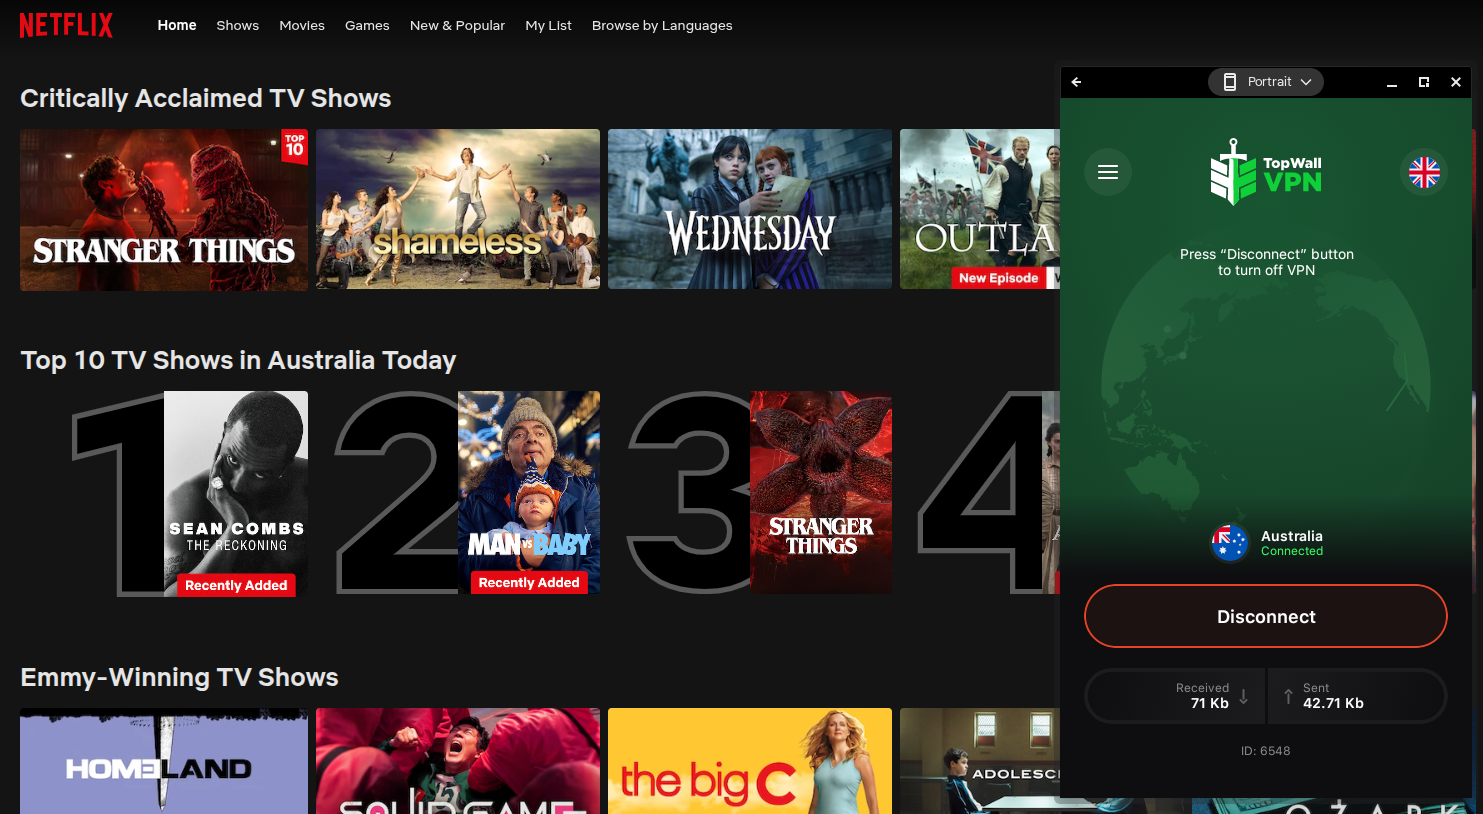
Task: Click Browse by Languages
Action: pyautogui.click(x=662, y=25)
